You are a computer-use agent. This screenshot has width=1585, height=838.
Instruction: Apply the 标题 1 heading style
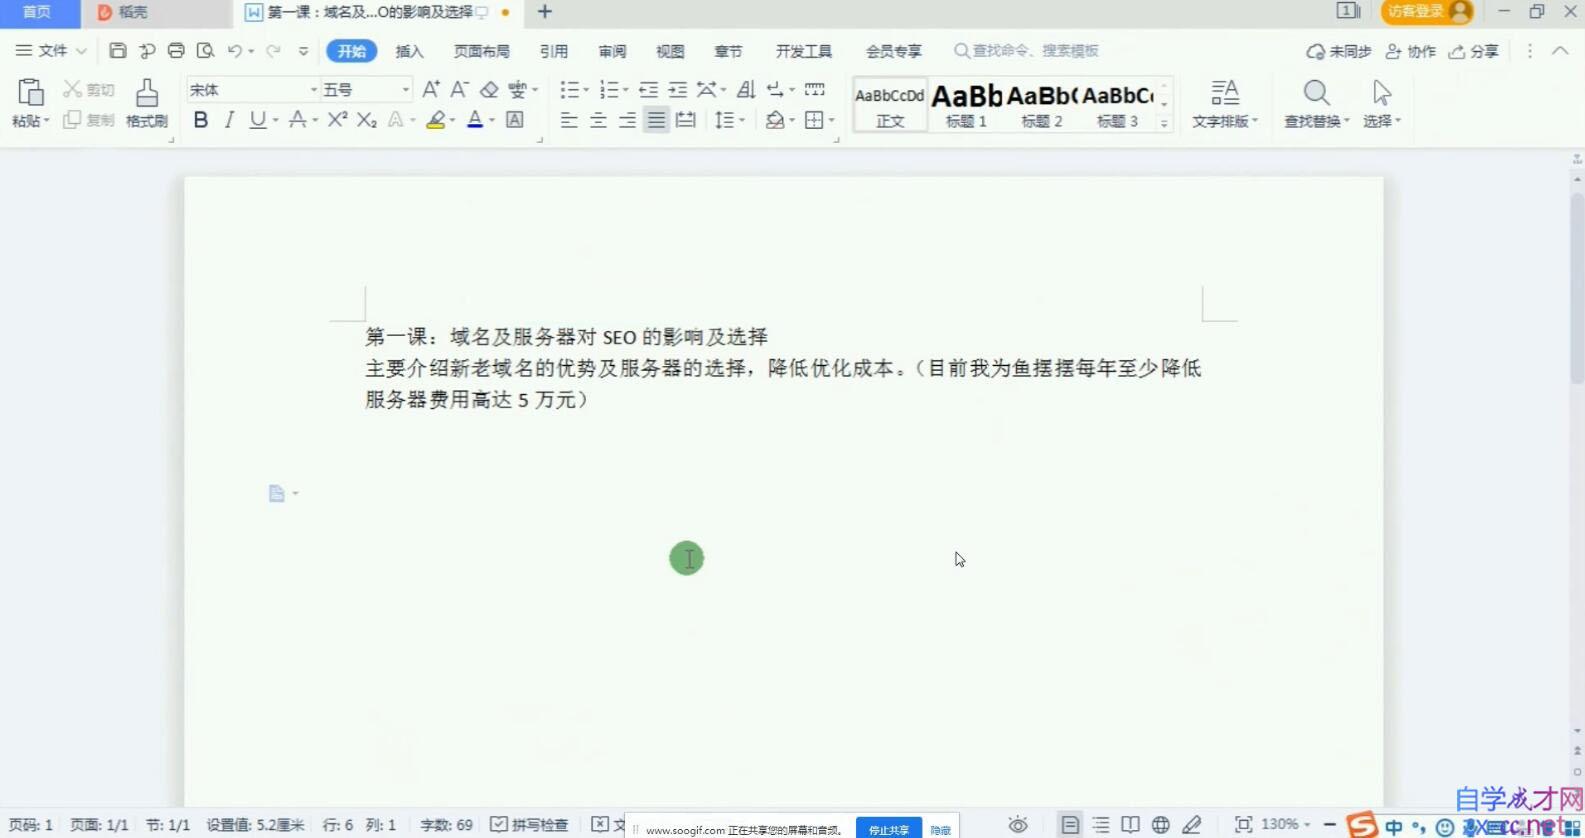click(966, 104)
